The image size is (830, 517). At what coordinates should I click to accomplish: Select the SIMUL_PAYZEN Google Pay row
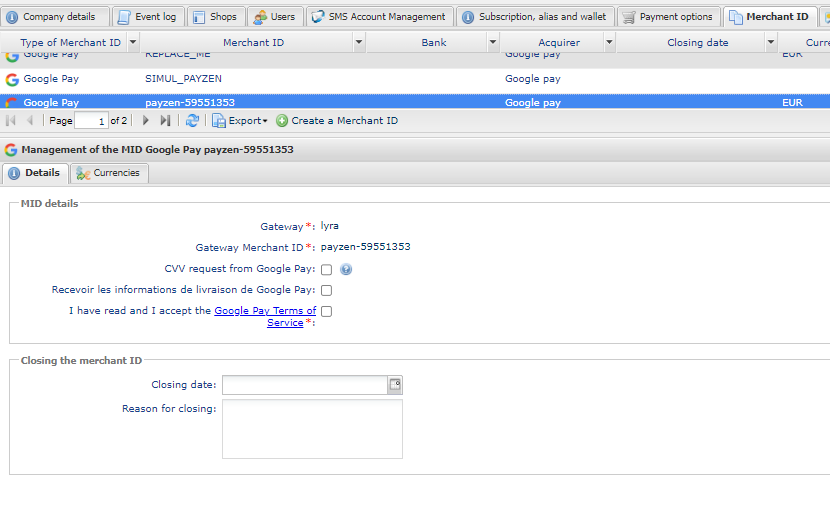415,79
